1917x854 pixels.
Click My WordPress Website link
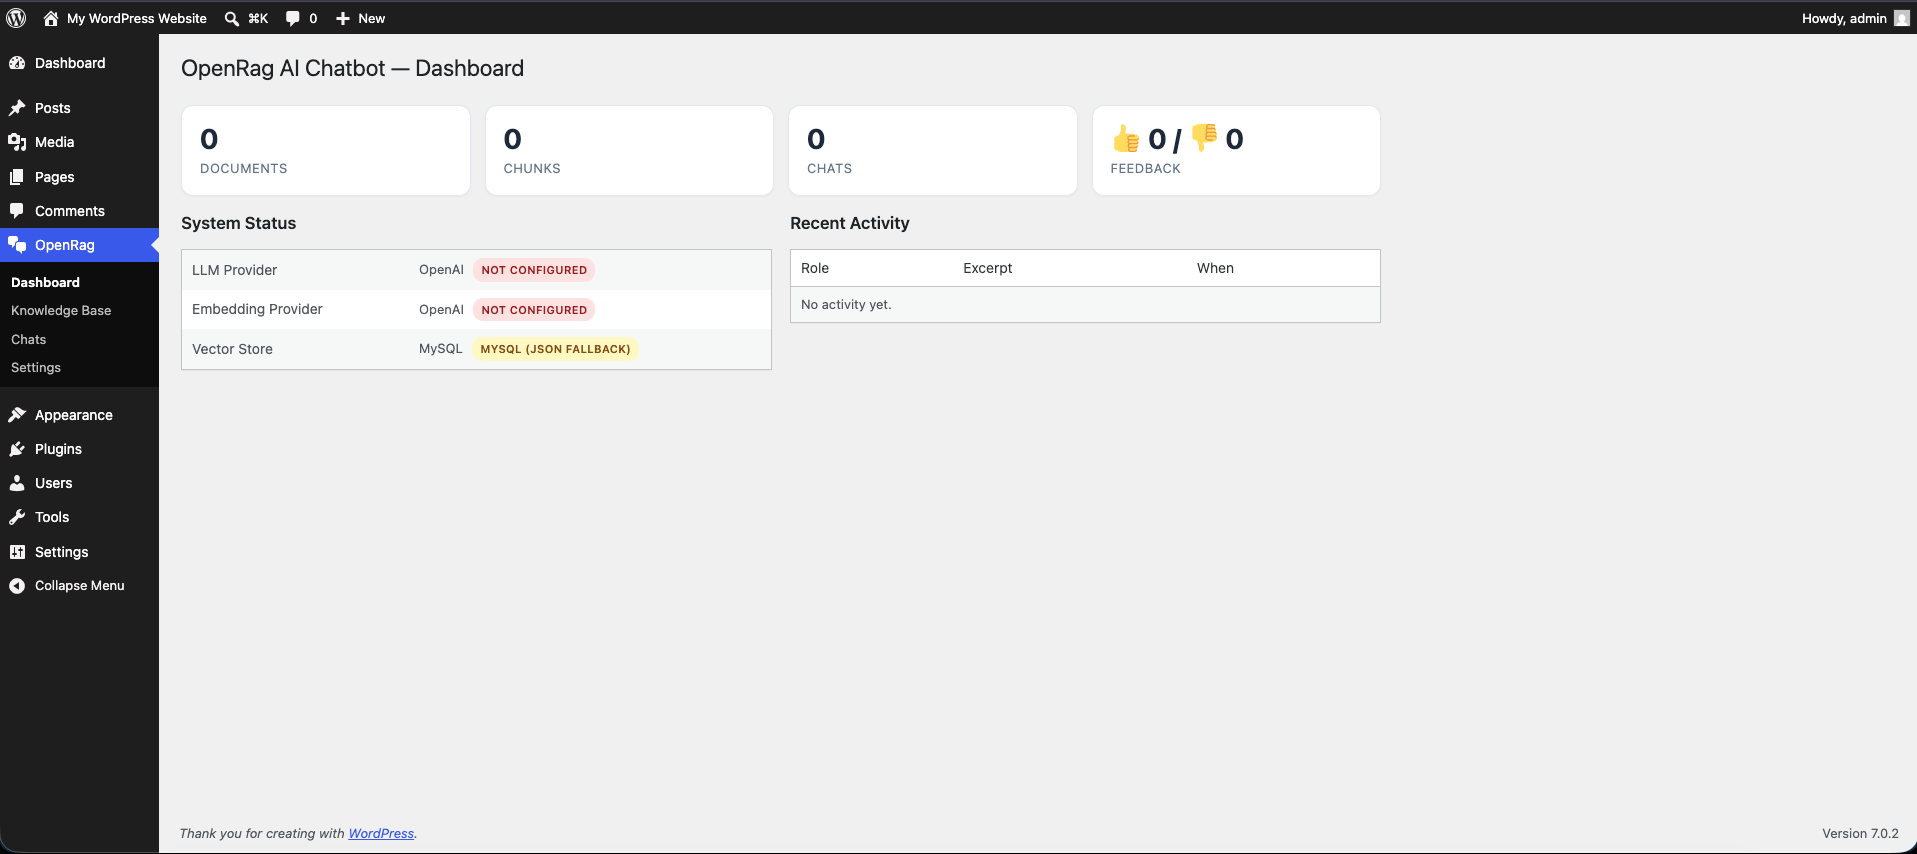(137, 18)
